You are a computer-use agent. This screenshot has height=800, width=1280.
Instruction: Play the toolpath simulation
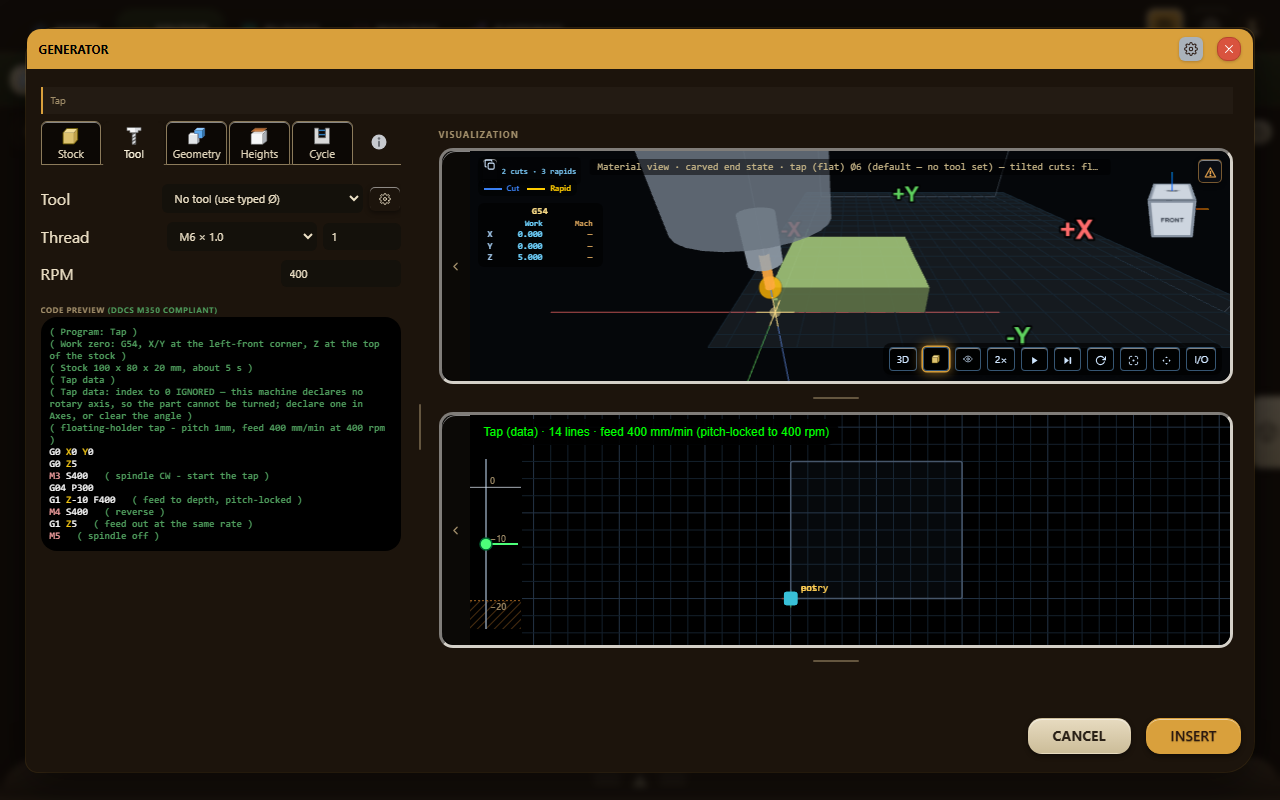click(1034, 359)
